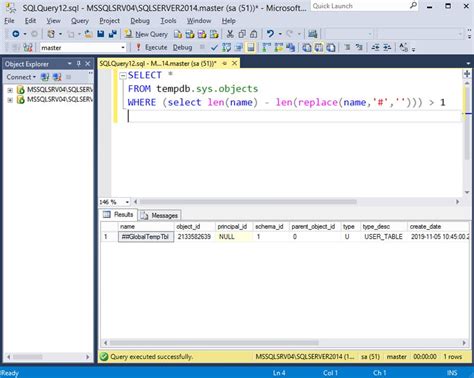Screen dimensions: 474x378
Task: Click the Decrease Indent icon
Action: 375,48
